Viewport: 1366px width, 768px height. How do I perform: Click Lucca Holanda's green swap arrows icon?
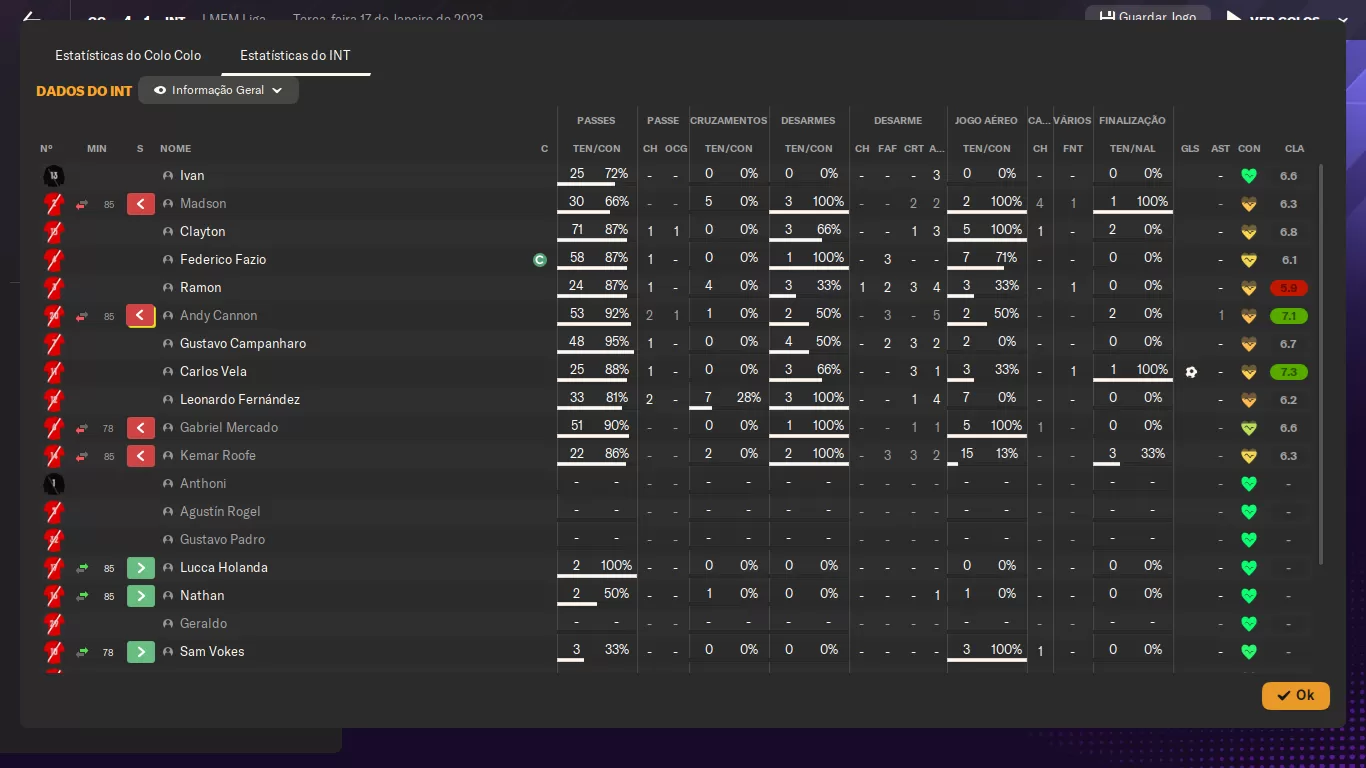82,568
